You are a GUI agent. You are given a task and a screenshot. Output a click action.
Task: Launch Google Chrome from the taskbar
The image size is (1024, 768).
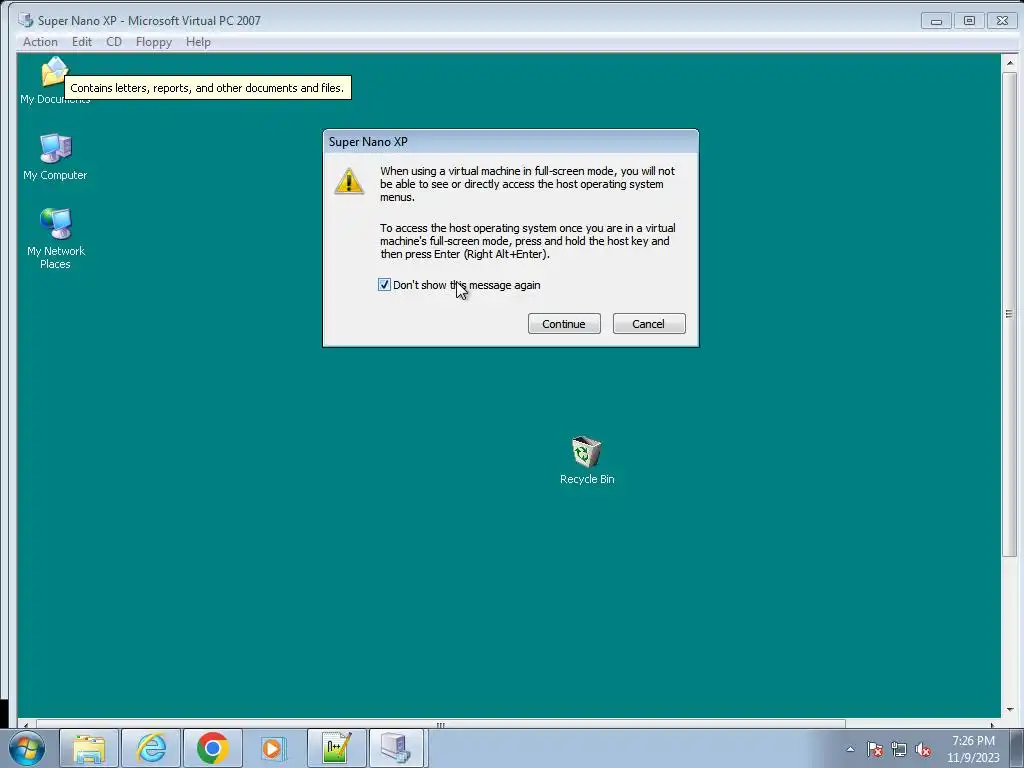click(x=213, y=748)
